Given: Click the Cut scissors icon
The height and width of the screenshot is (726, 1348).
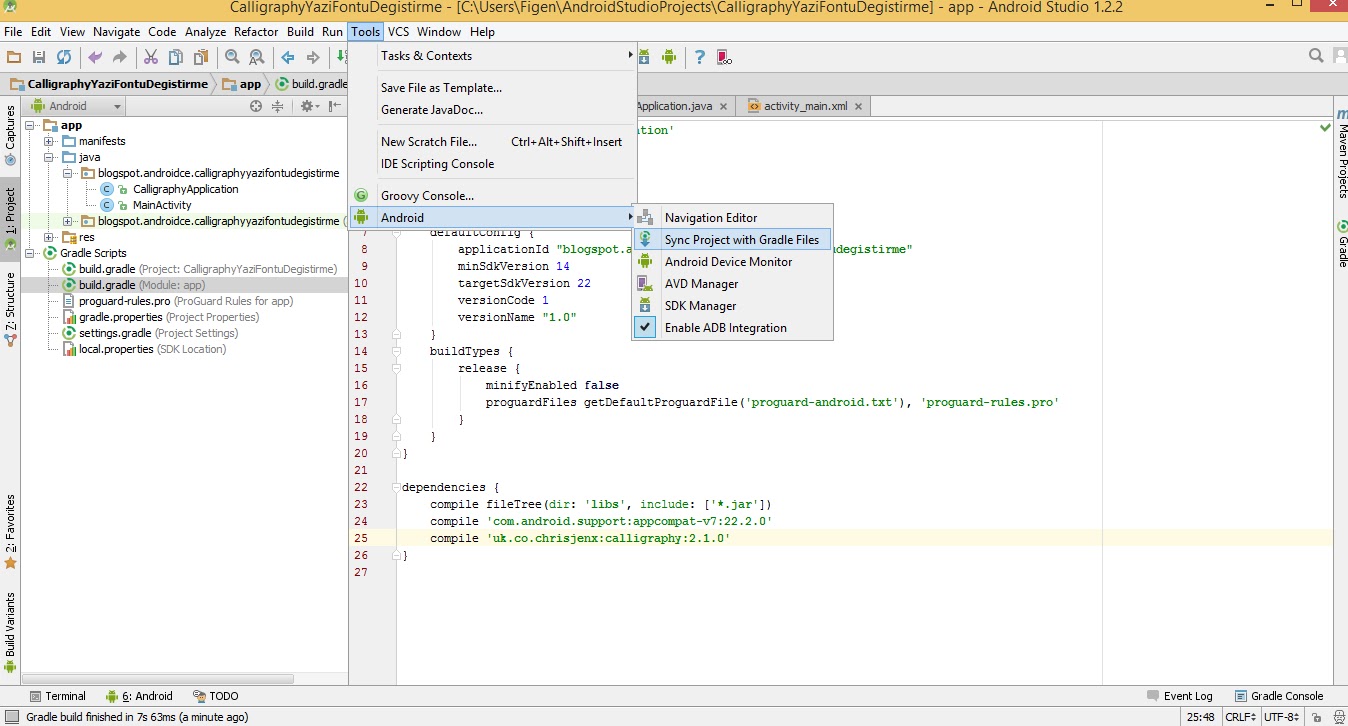Looking at the screenshot, I should click(x=151, y=58).
